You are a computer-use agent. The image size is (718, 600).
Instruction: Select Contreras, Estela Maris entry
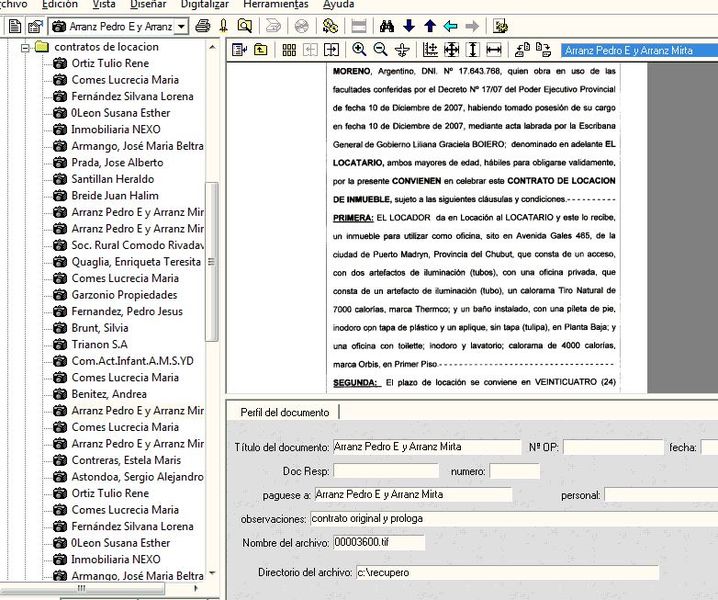click(x=126, y=460)
